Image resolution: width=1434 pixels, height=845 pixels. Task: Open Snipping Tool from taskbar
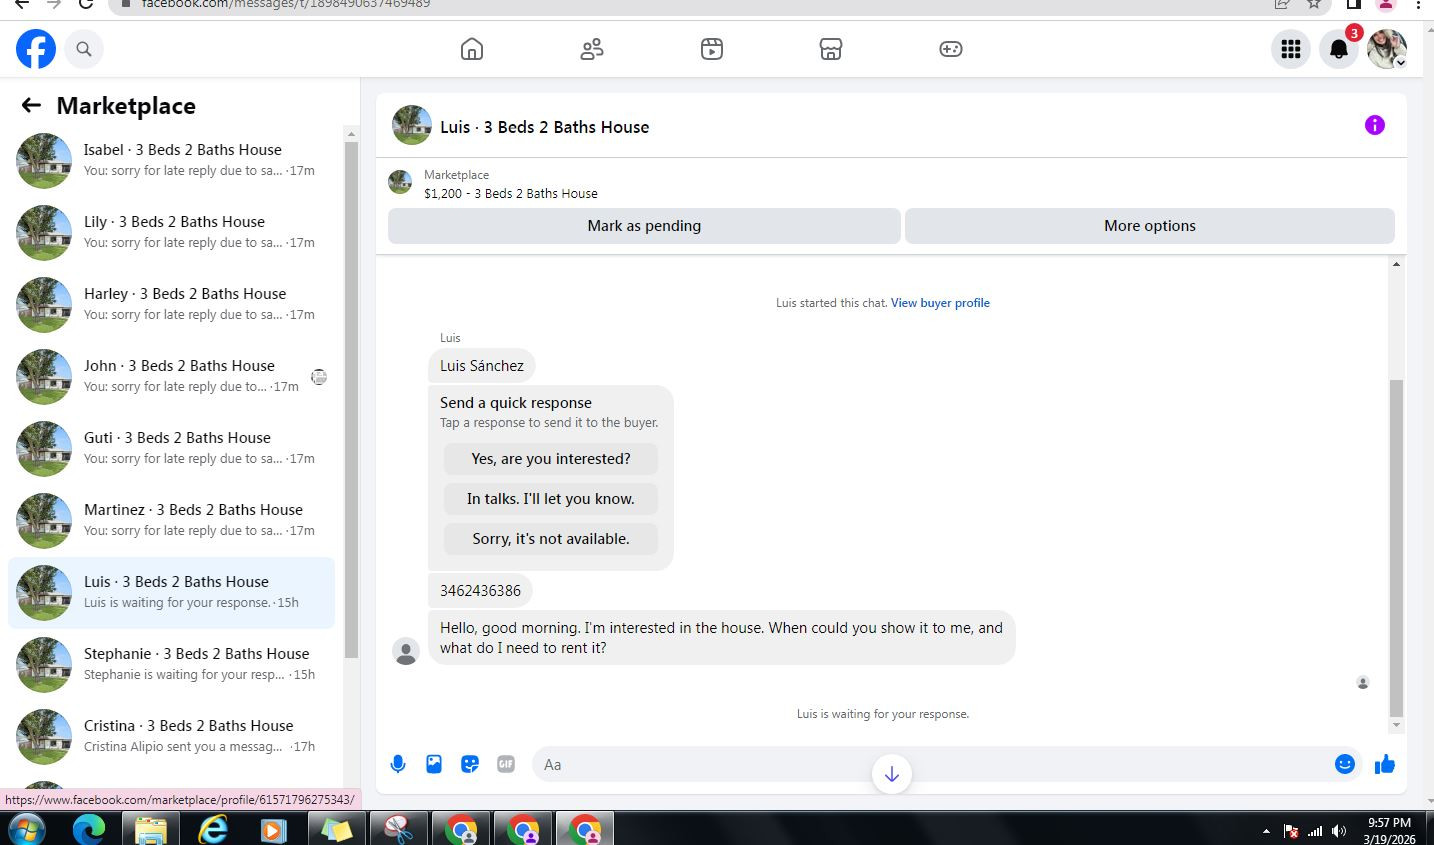(398, 829)
